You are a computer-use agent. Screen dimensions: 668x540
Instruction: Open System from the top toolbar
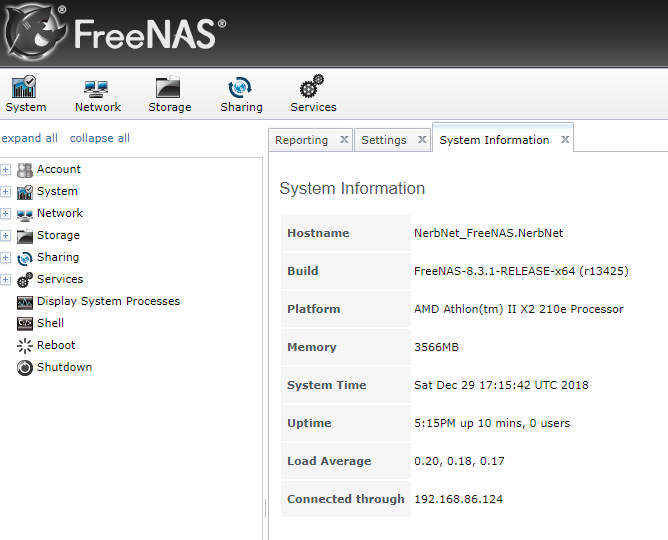pos(26,94)
